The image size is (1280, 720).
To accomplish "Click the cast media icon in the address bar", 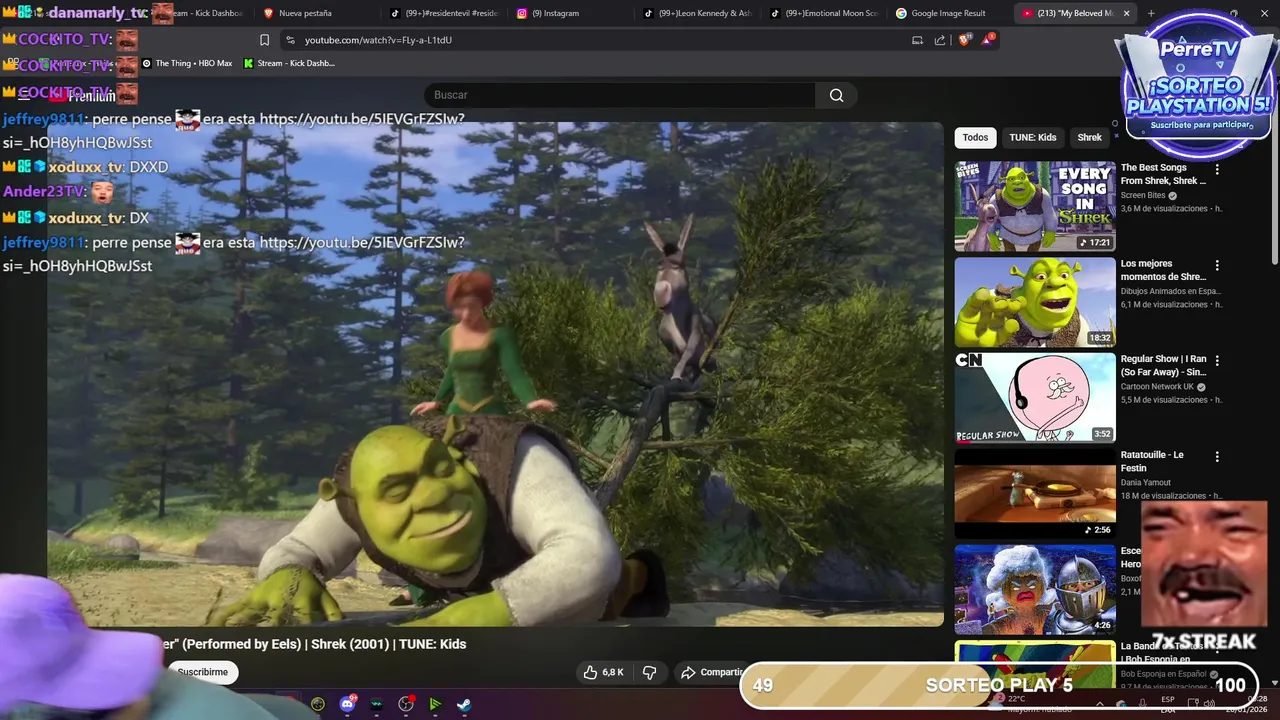I will coord(917,40).
